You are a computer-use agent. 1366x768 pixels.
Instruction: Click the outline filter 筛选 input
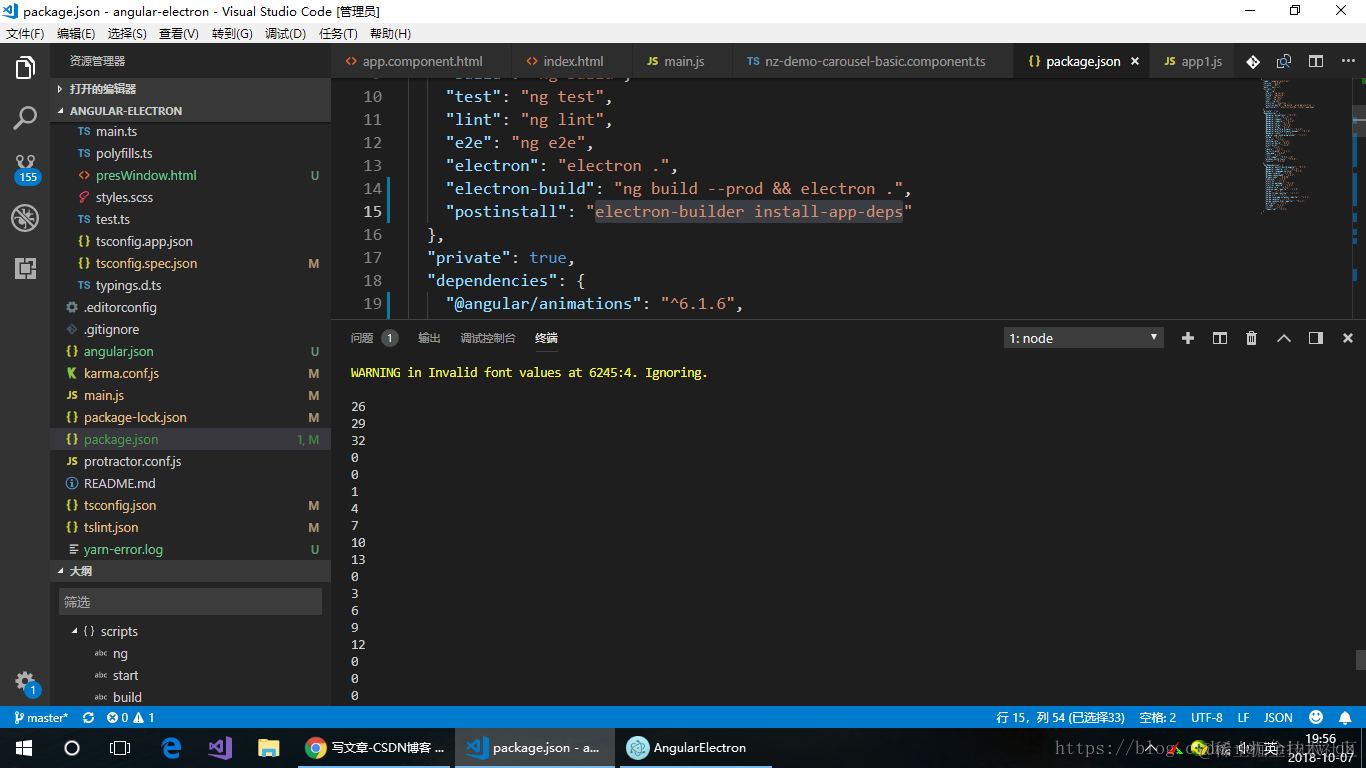click(x=190, y=601)
